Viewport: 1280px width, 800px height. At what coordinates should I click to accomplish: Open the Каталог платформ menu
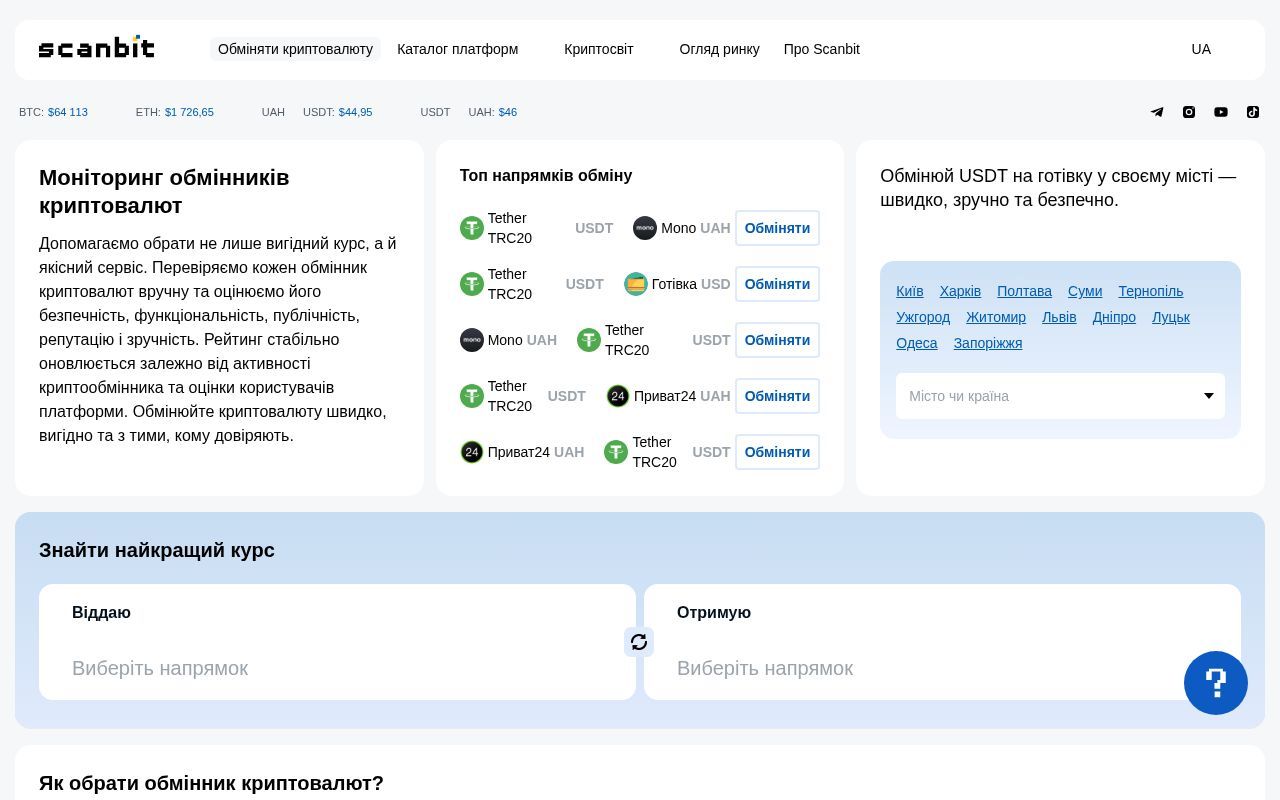point(458,49)
